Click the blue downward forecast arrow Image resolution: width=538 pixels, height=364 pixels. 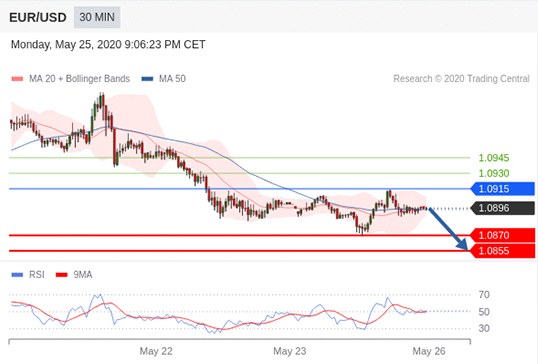tap(448, 228)
